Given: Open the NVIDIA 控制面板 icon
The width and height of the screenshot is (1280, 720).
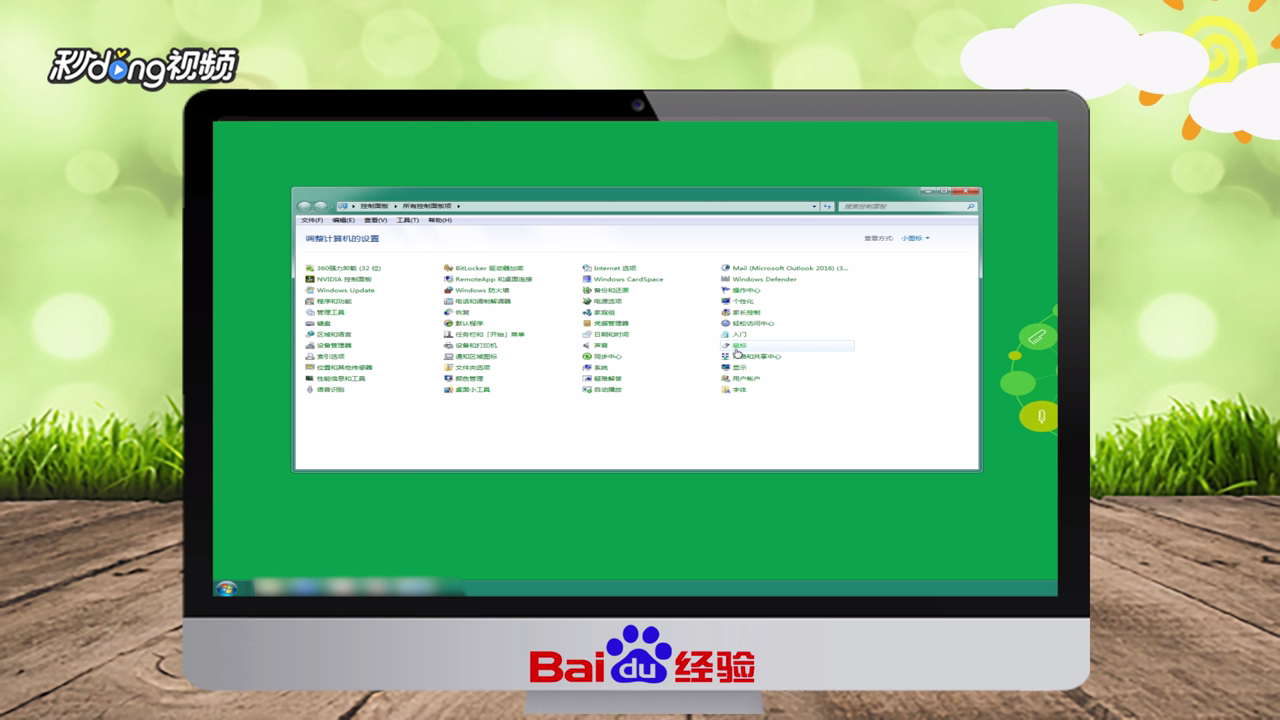Looking at the screenshot, I should 310,279.
